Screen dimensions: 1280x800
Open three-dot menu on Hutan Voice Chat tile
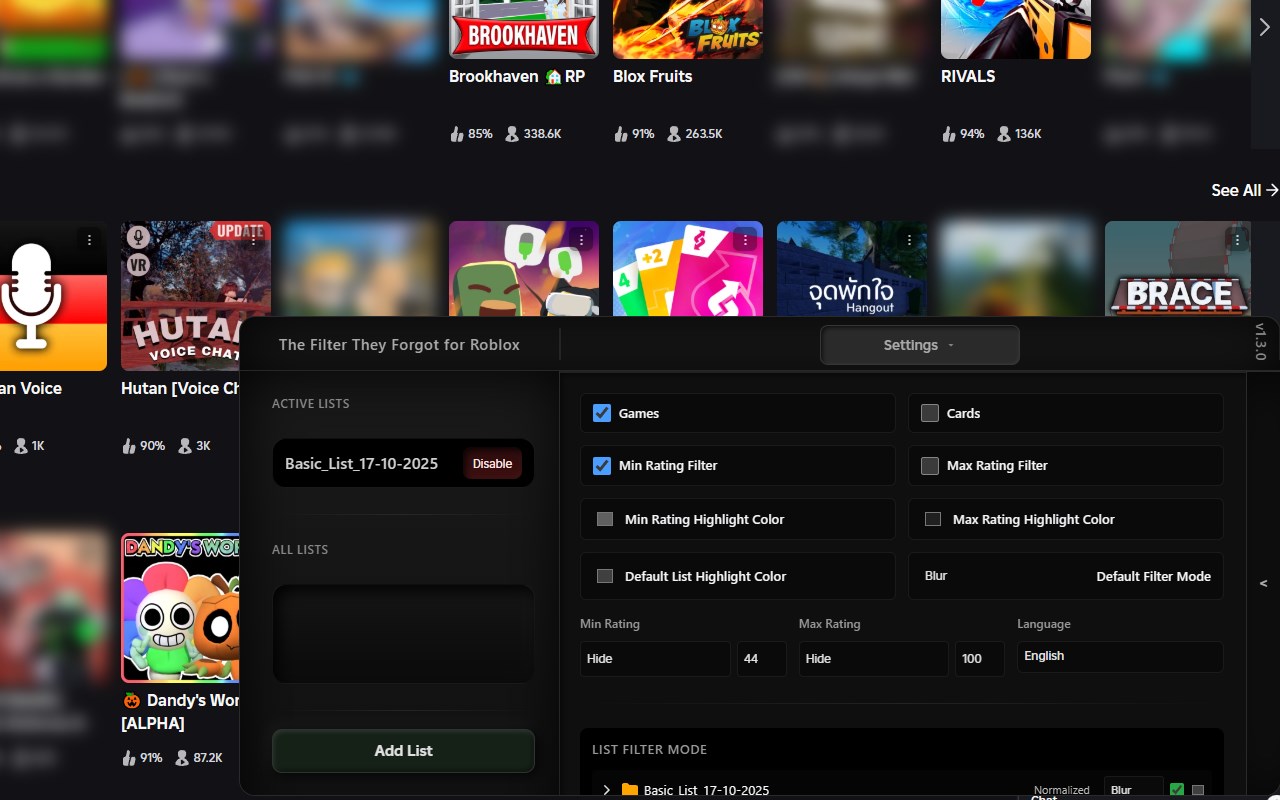click(254, 240)
